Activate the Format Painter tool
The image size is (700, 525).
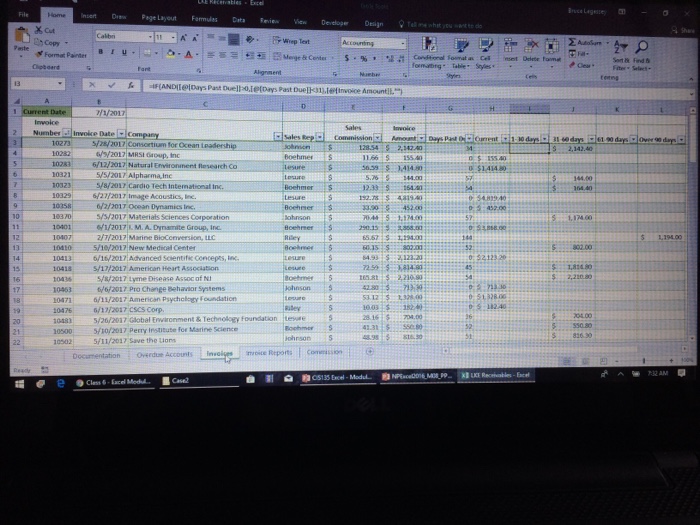(61, 54)
